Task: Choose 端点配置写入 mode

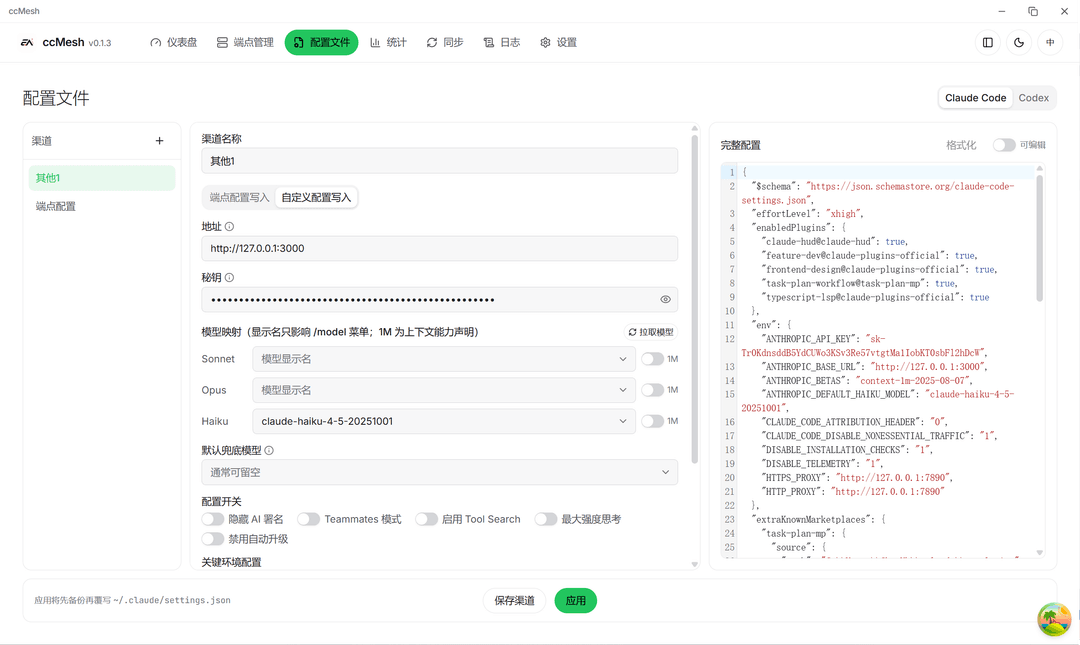Action: [239, 198]
